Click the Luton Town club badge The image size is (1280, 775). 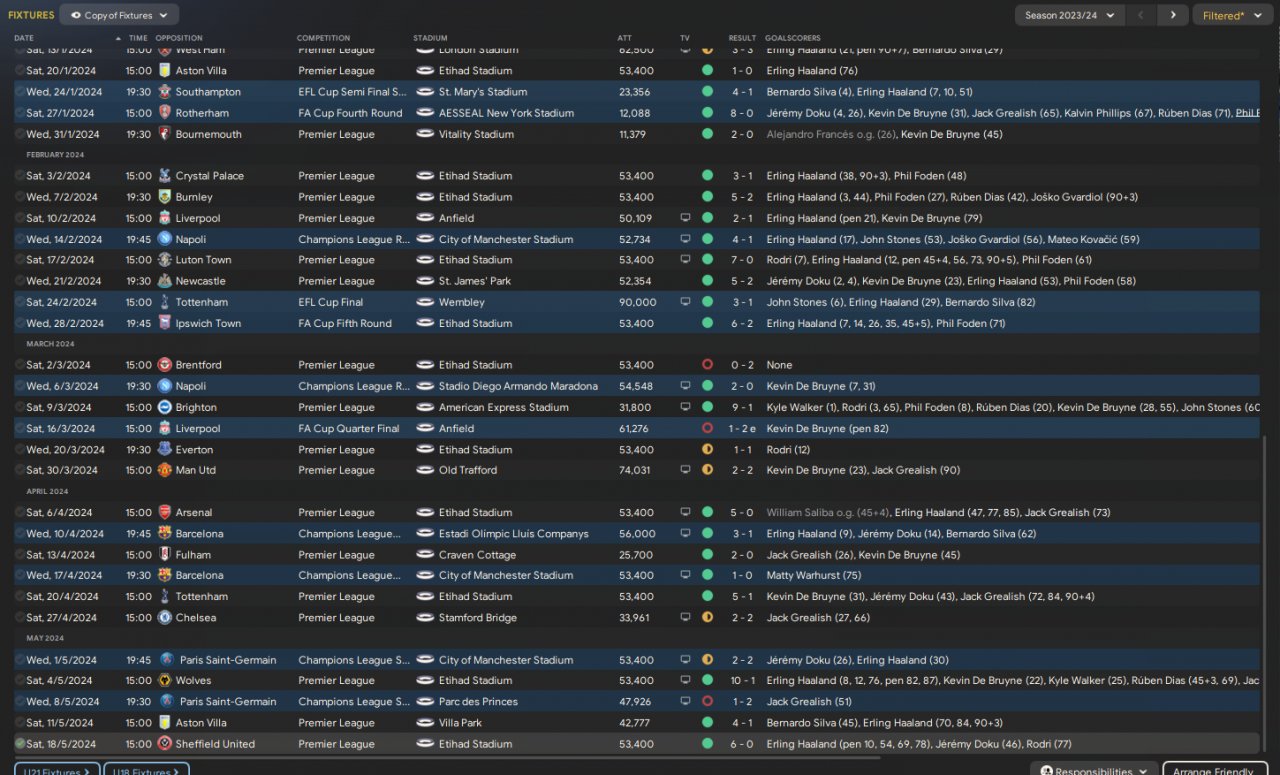pyautogui.click(x=165, y=260)
